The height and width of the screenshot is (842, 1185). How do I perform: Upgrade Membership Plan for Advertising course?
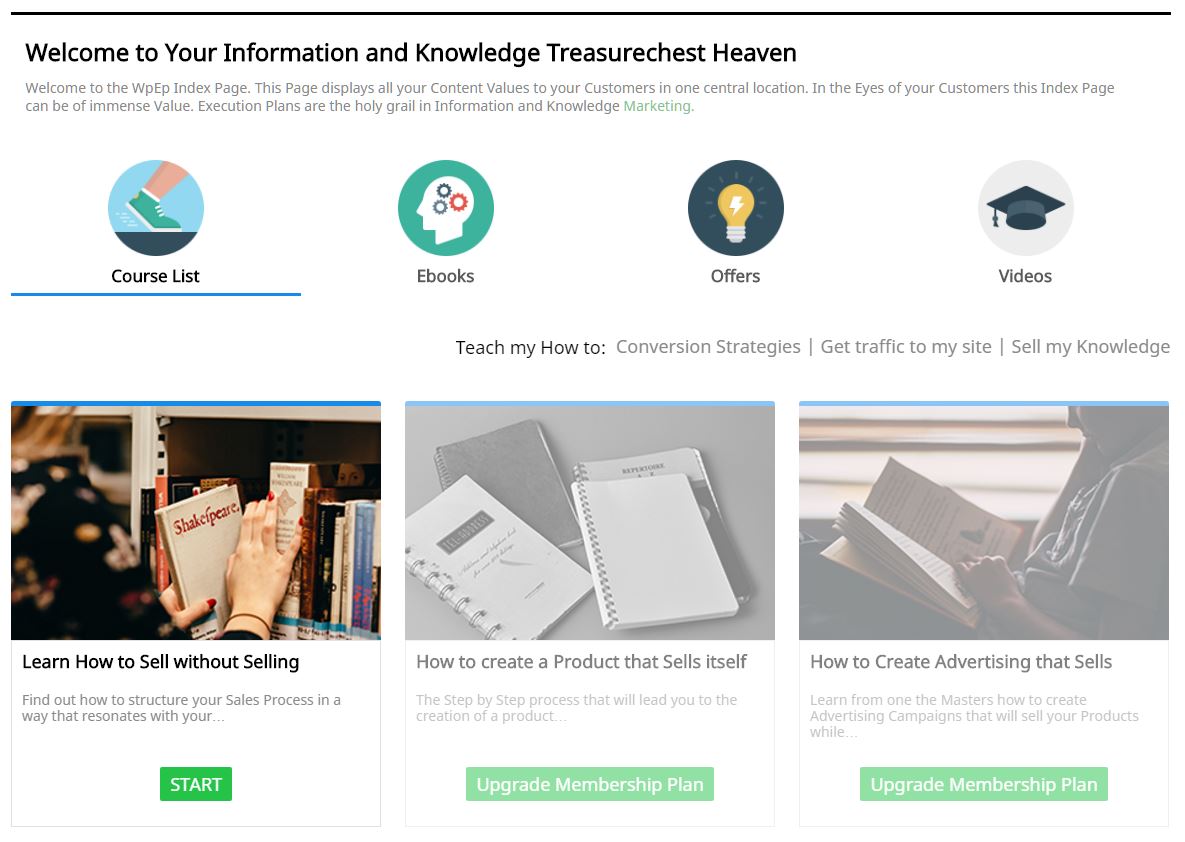coord(984,785)
